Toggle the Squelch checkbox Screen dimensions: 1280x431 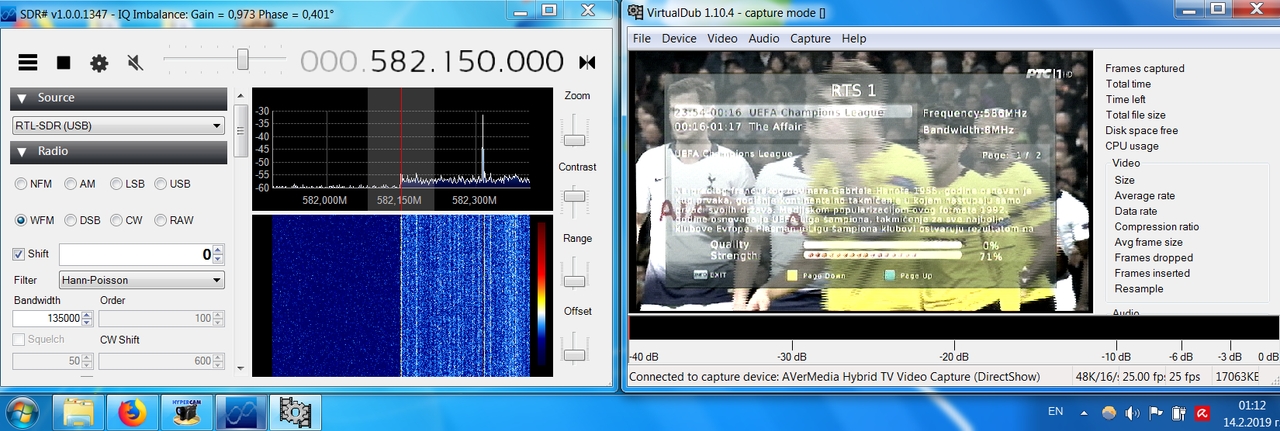tap(19, 339)
